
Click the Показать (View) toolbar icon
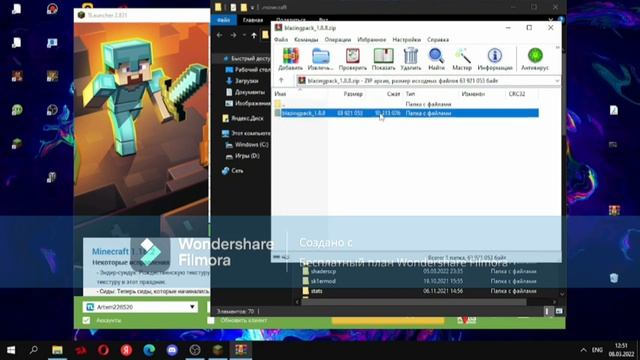[383, 59]
